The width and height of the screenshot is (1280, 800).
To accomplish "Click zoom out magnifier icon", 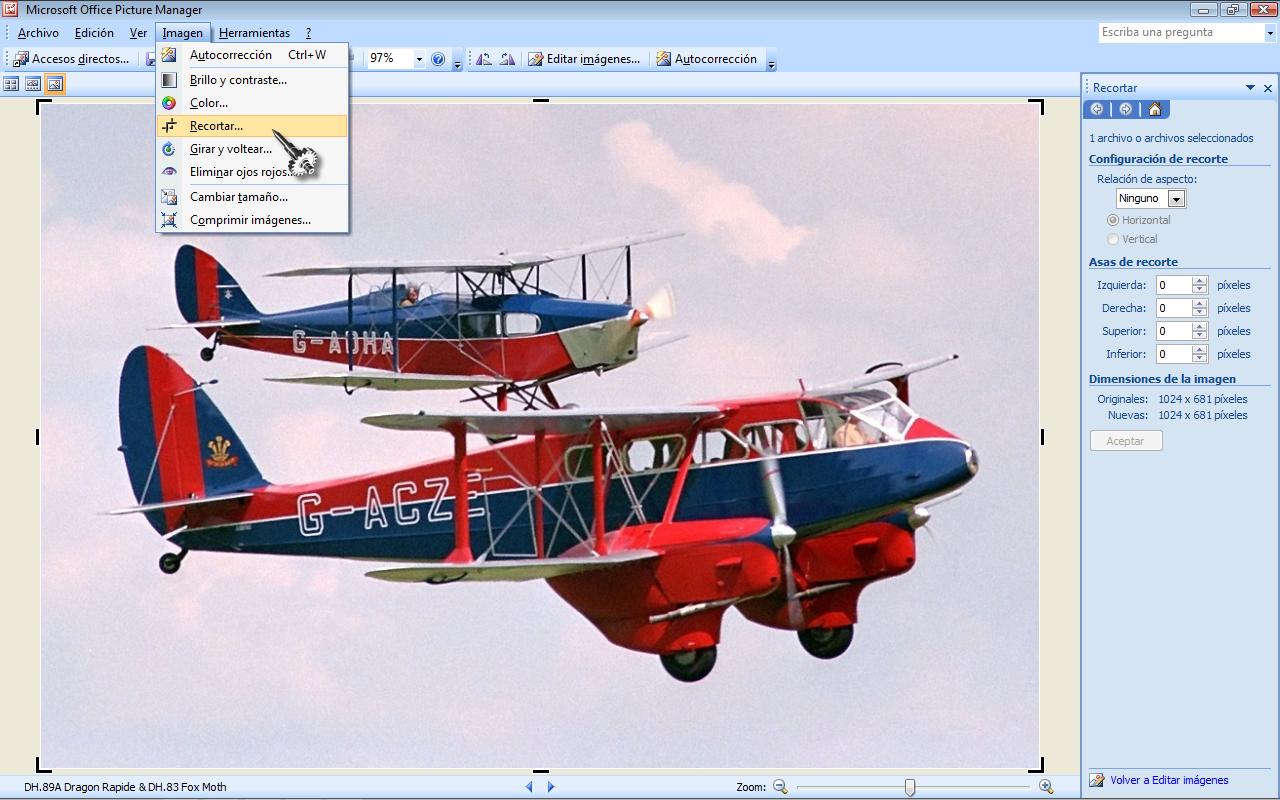I will point(780,787).
